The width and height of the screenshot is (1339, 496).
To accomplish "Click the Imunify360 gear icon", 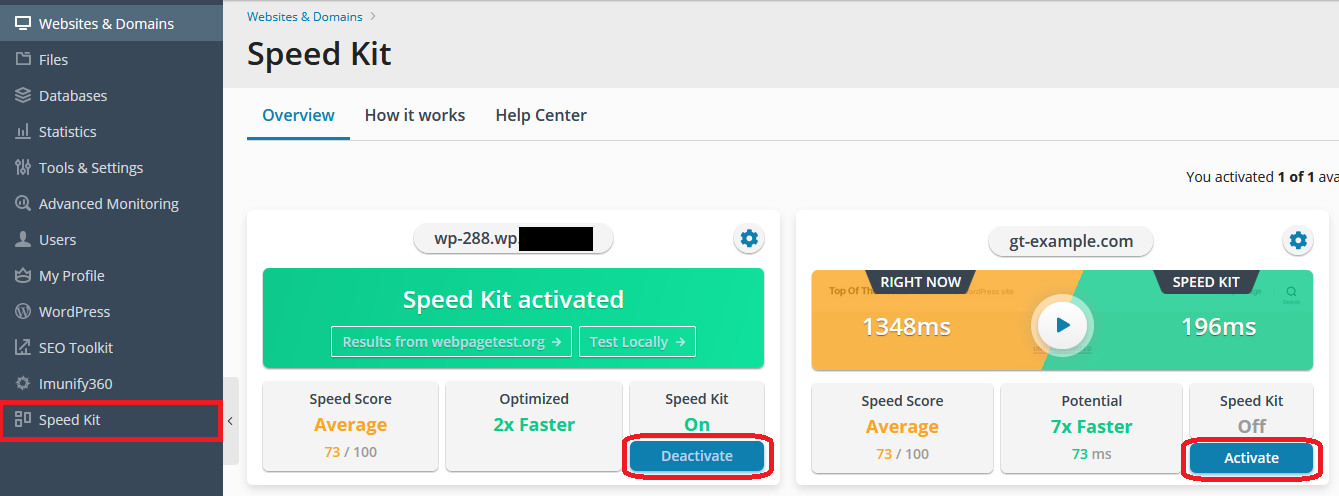I will click(x=23, y=383).
